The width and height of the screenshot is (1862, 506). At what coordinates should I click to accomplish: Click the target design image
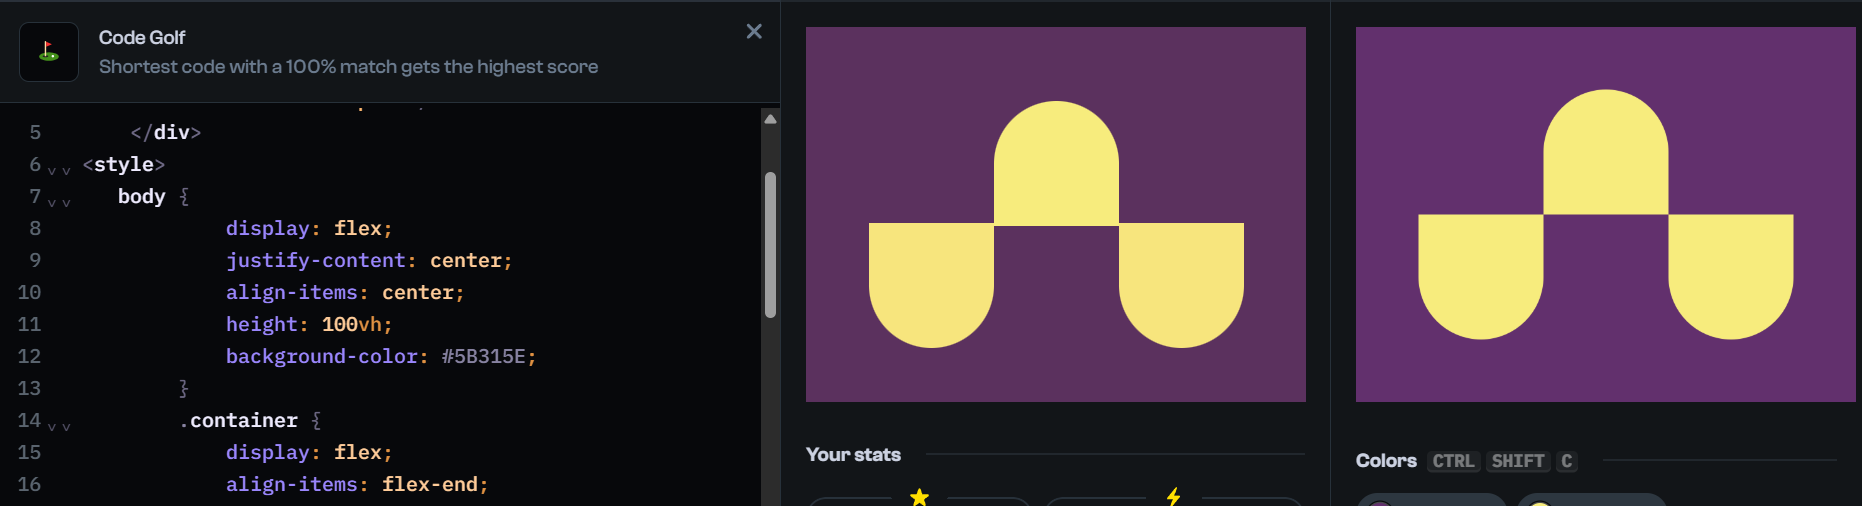tap(1605, 214)
